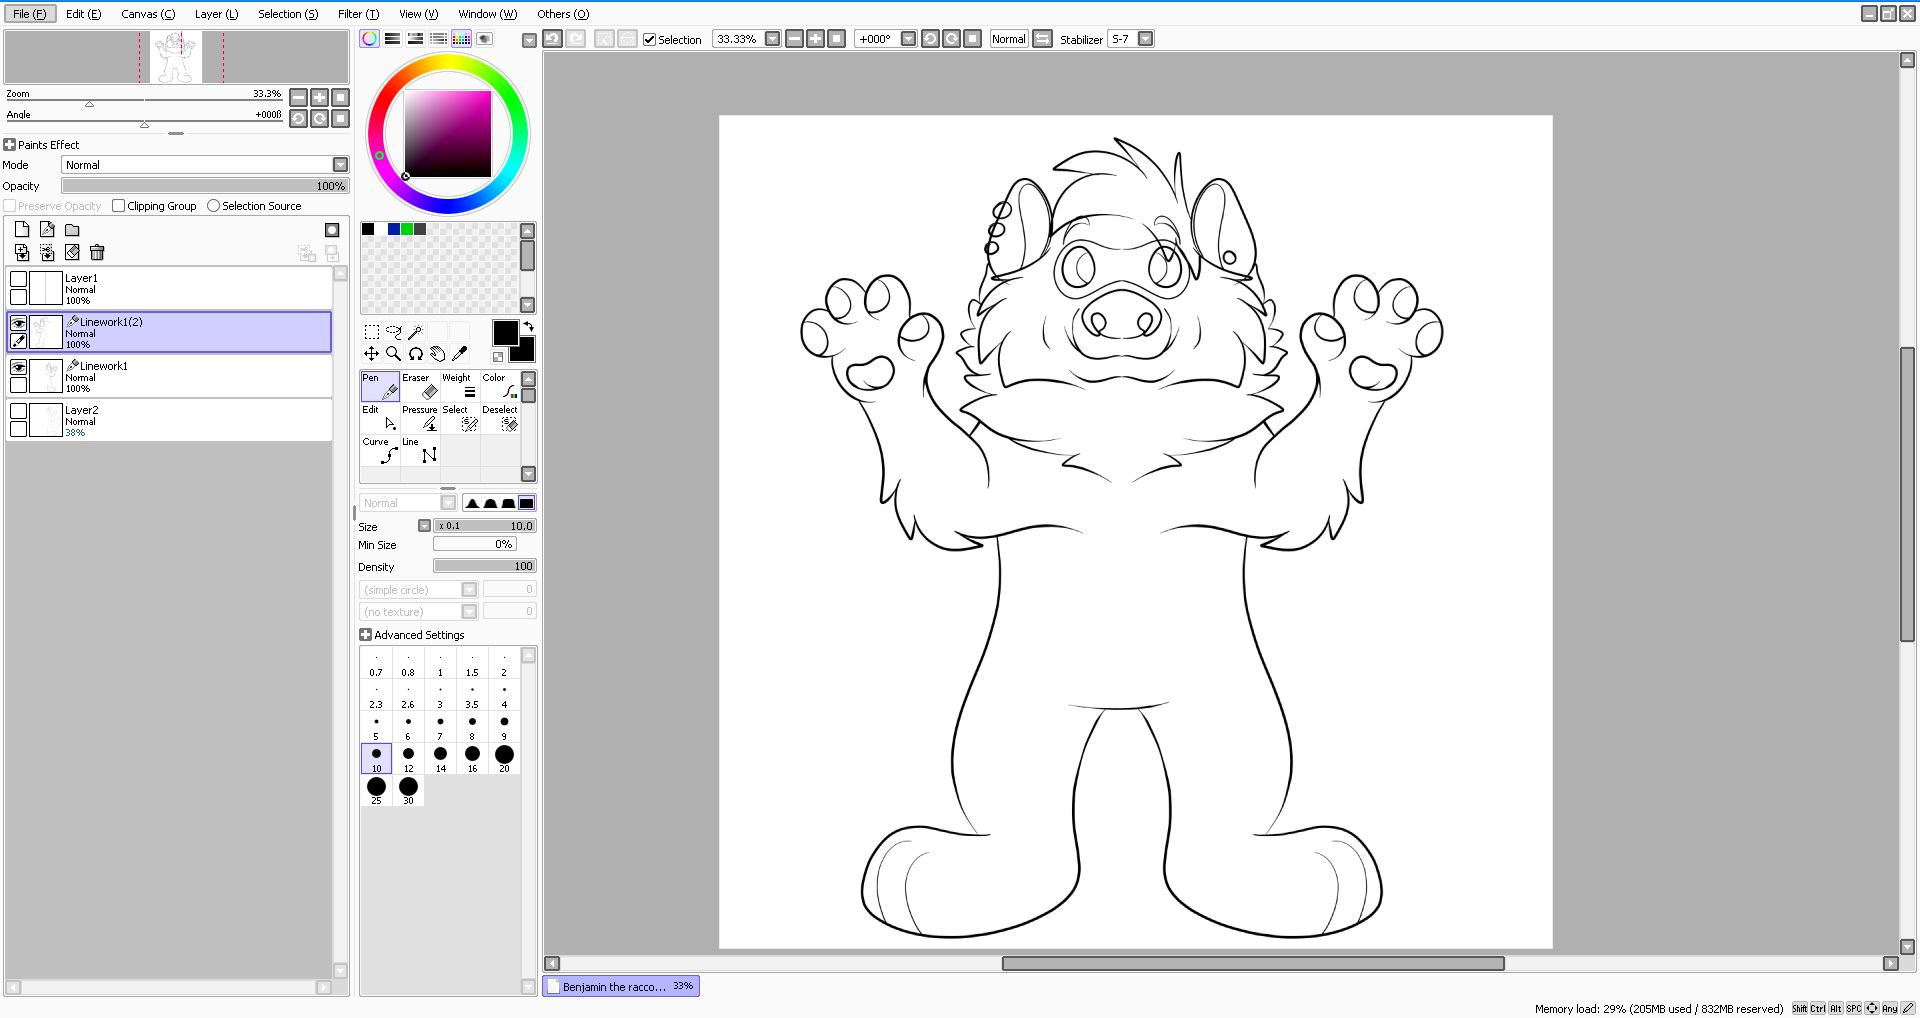Click the trash icon to delete layer
This screenshot has width=1920, height=1018.
(x=97, y=253)
